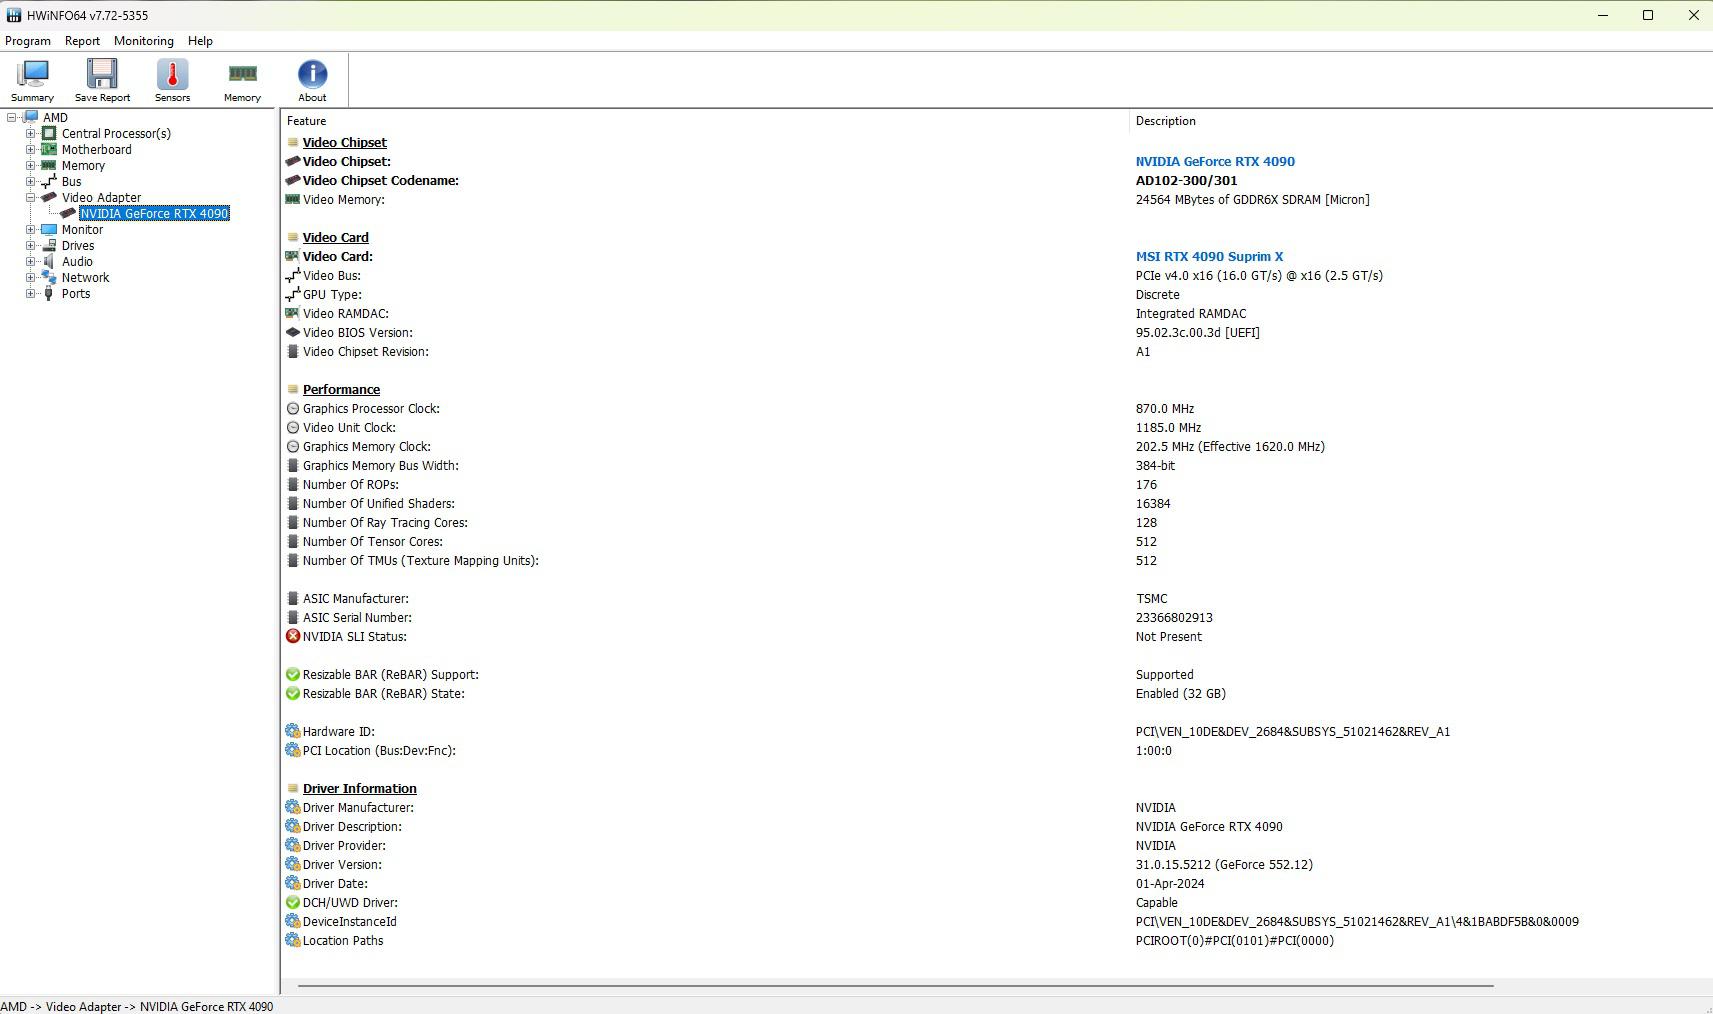Follow the NVIDIA GeForce RTX 4090 chipset link
Viewport: 1713px width, 1014px height.
click(1215, 161)
